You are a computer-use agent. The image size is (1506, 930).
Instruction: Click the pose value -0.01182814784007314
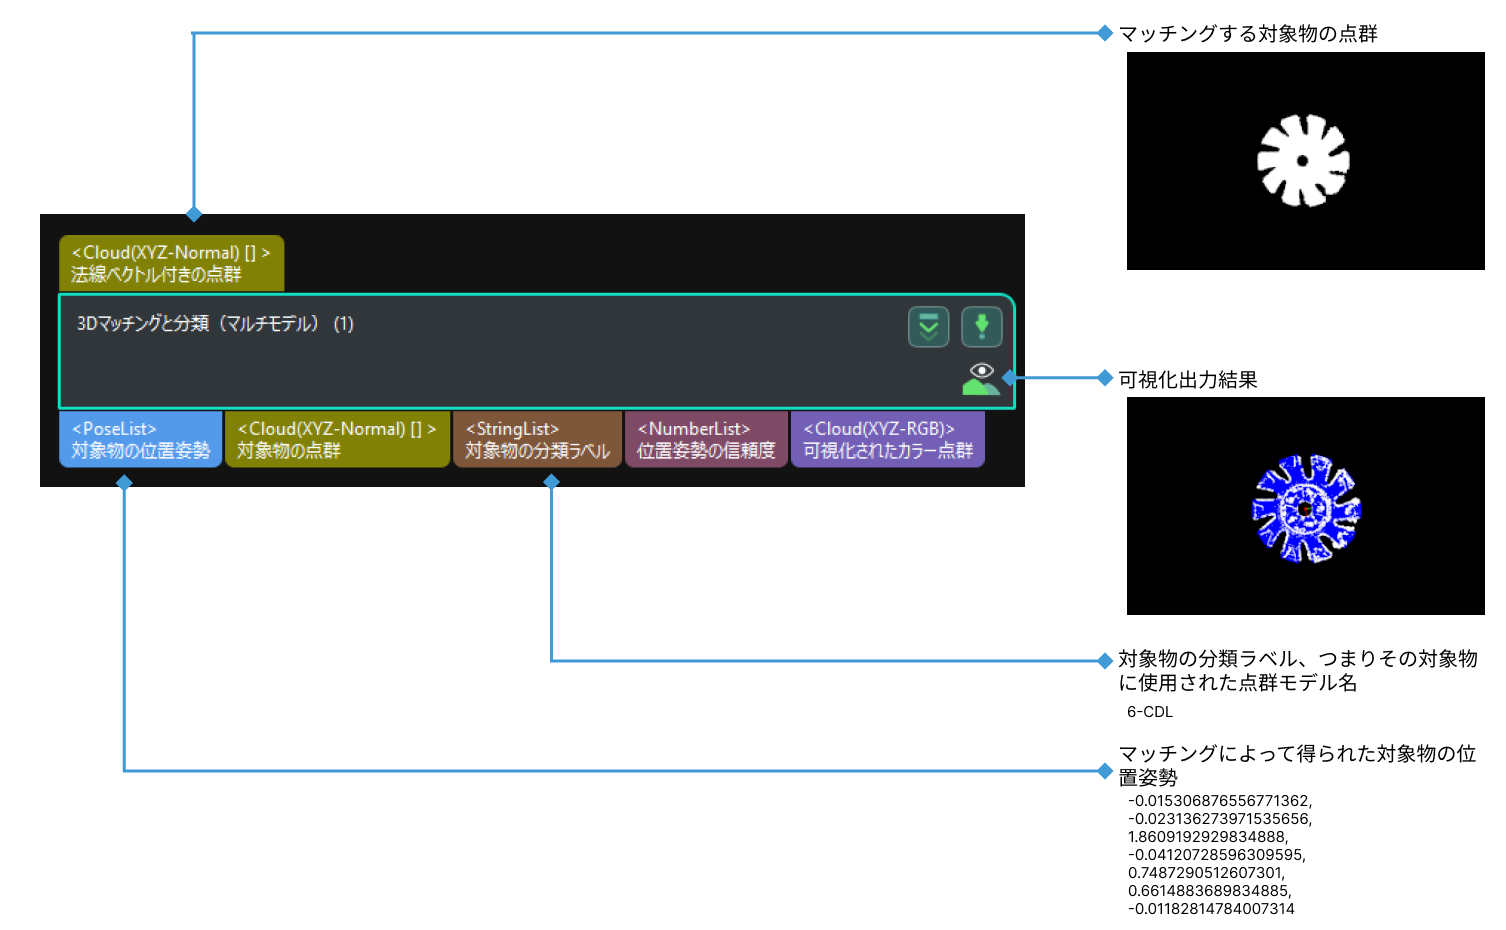click(1211, 909)
